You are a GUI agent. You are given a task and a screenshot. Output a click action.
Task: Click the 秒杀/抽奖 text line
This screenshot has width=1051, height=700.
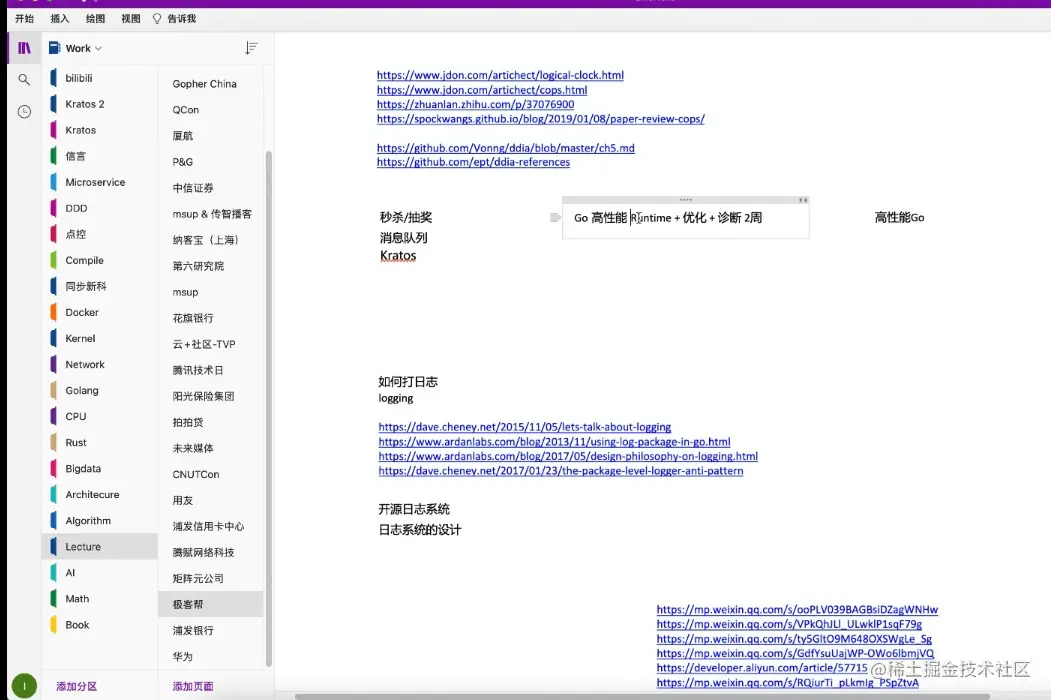(x=406, y=217)
